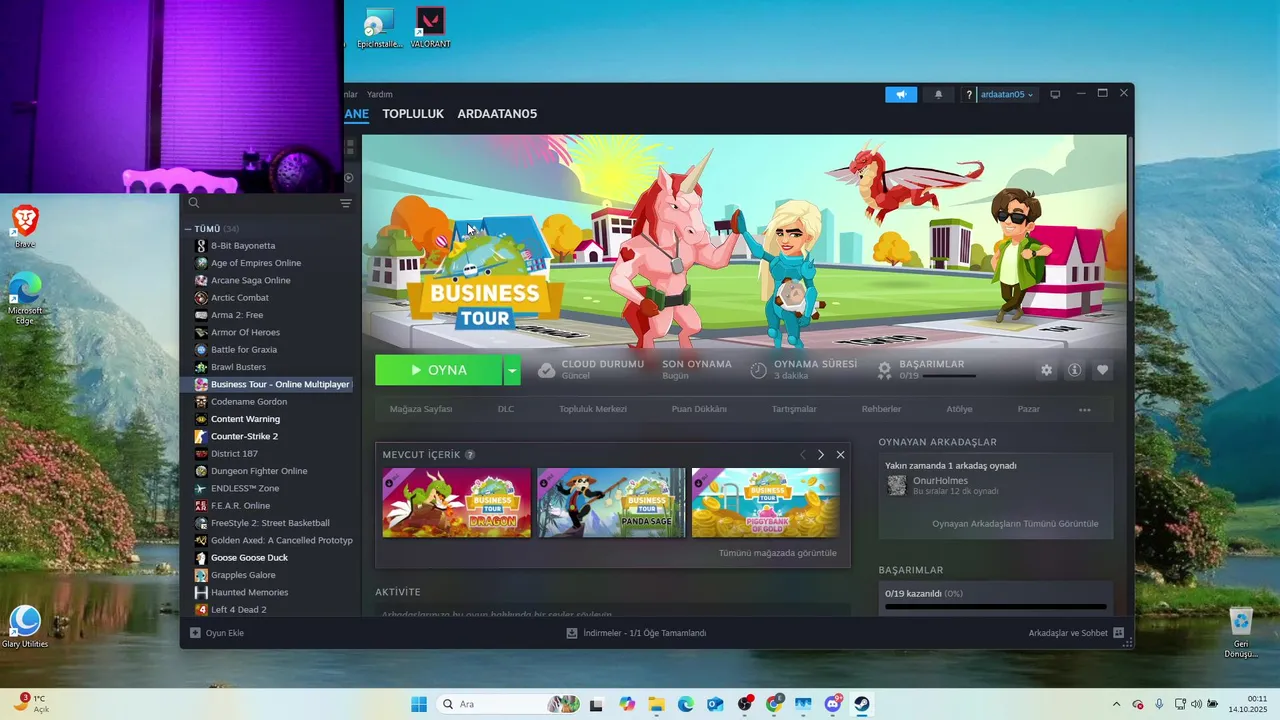Open the Topluluk Merkezi tab
The height and width of the screenshot is (720, 1280).
pos(593,409)
